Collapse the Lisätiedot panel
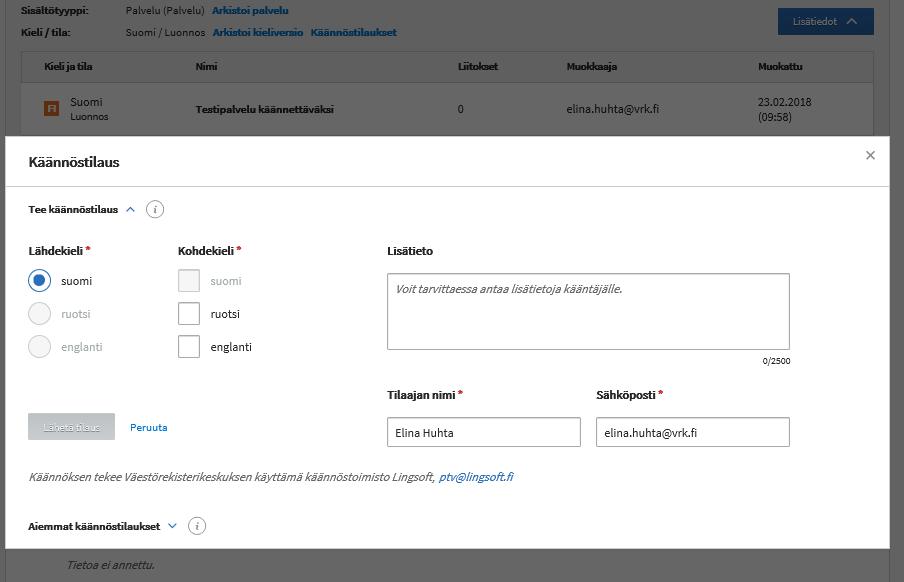Screen dimensions: 904x582 826,21
